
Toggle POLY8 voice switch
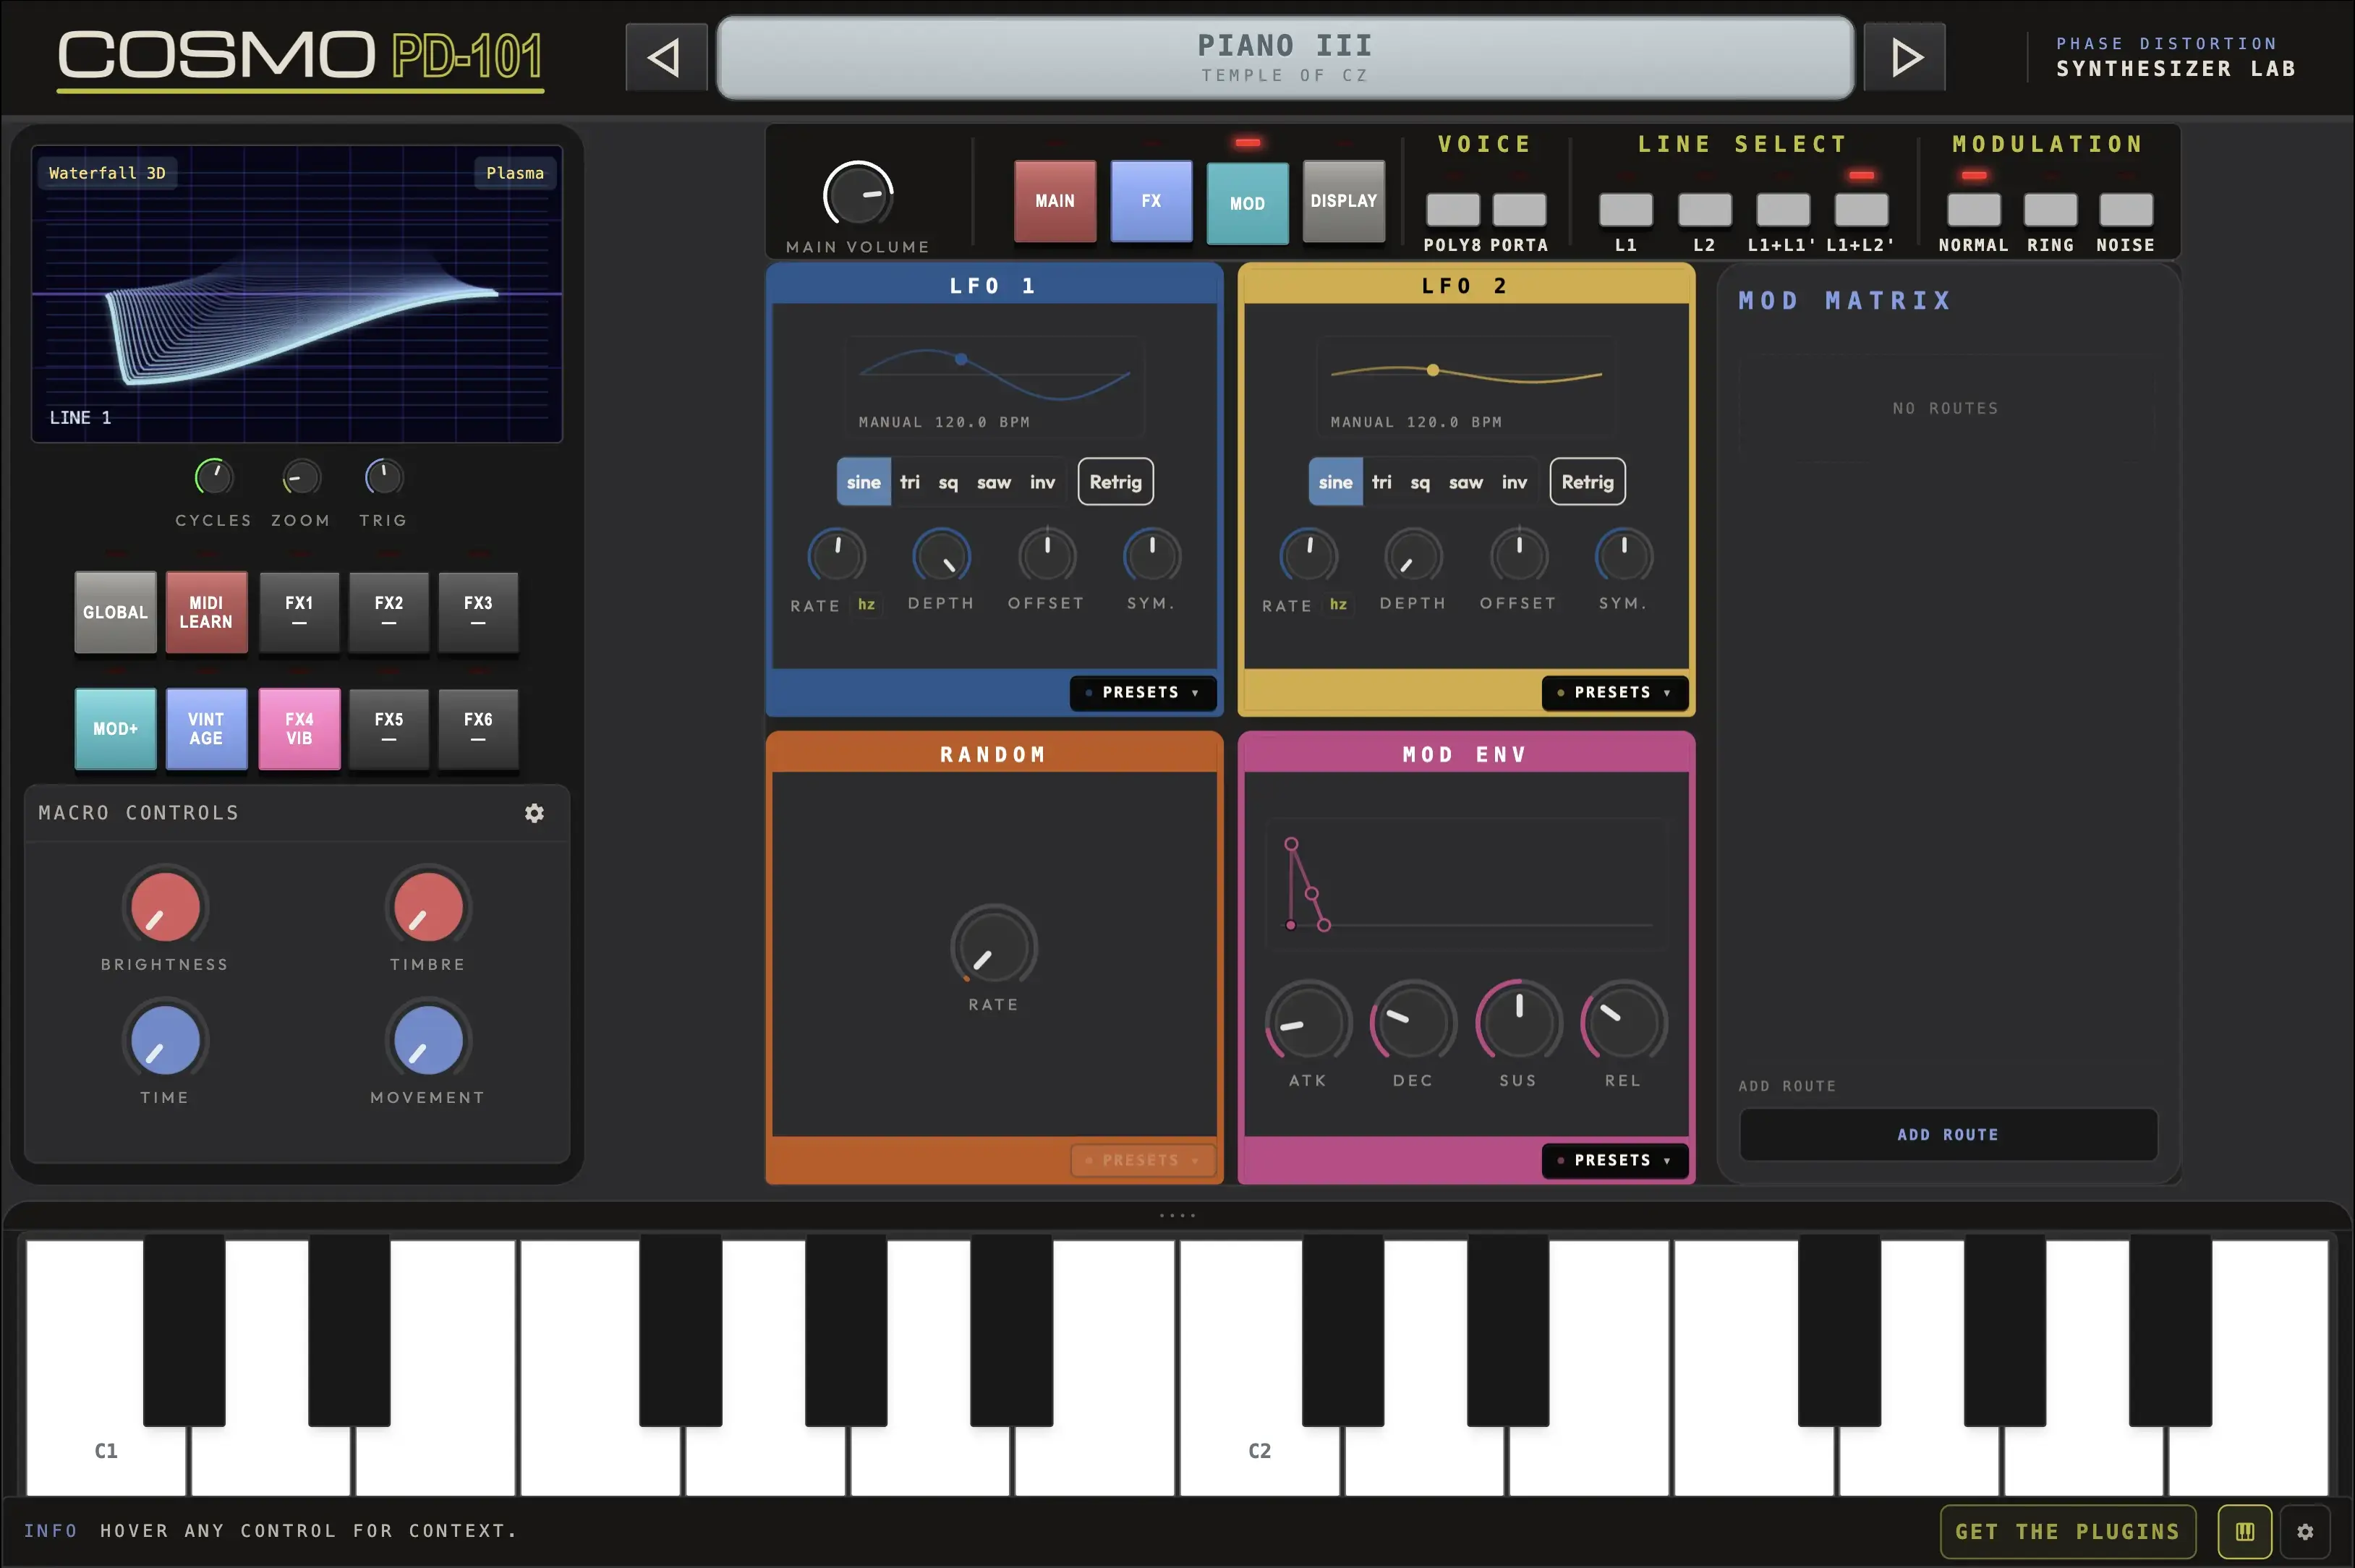pyautogui.click(x=1453, y=210)
